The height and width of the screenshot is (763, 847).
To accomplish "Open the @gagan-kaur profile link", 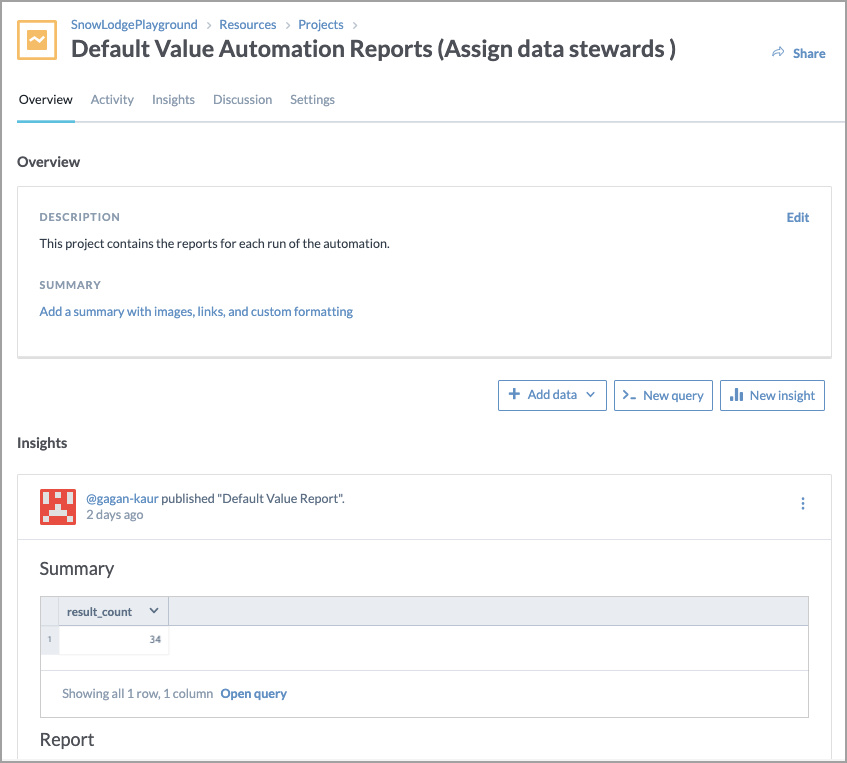I will click(122, 498).
